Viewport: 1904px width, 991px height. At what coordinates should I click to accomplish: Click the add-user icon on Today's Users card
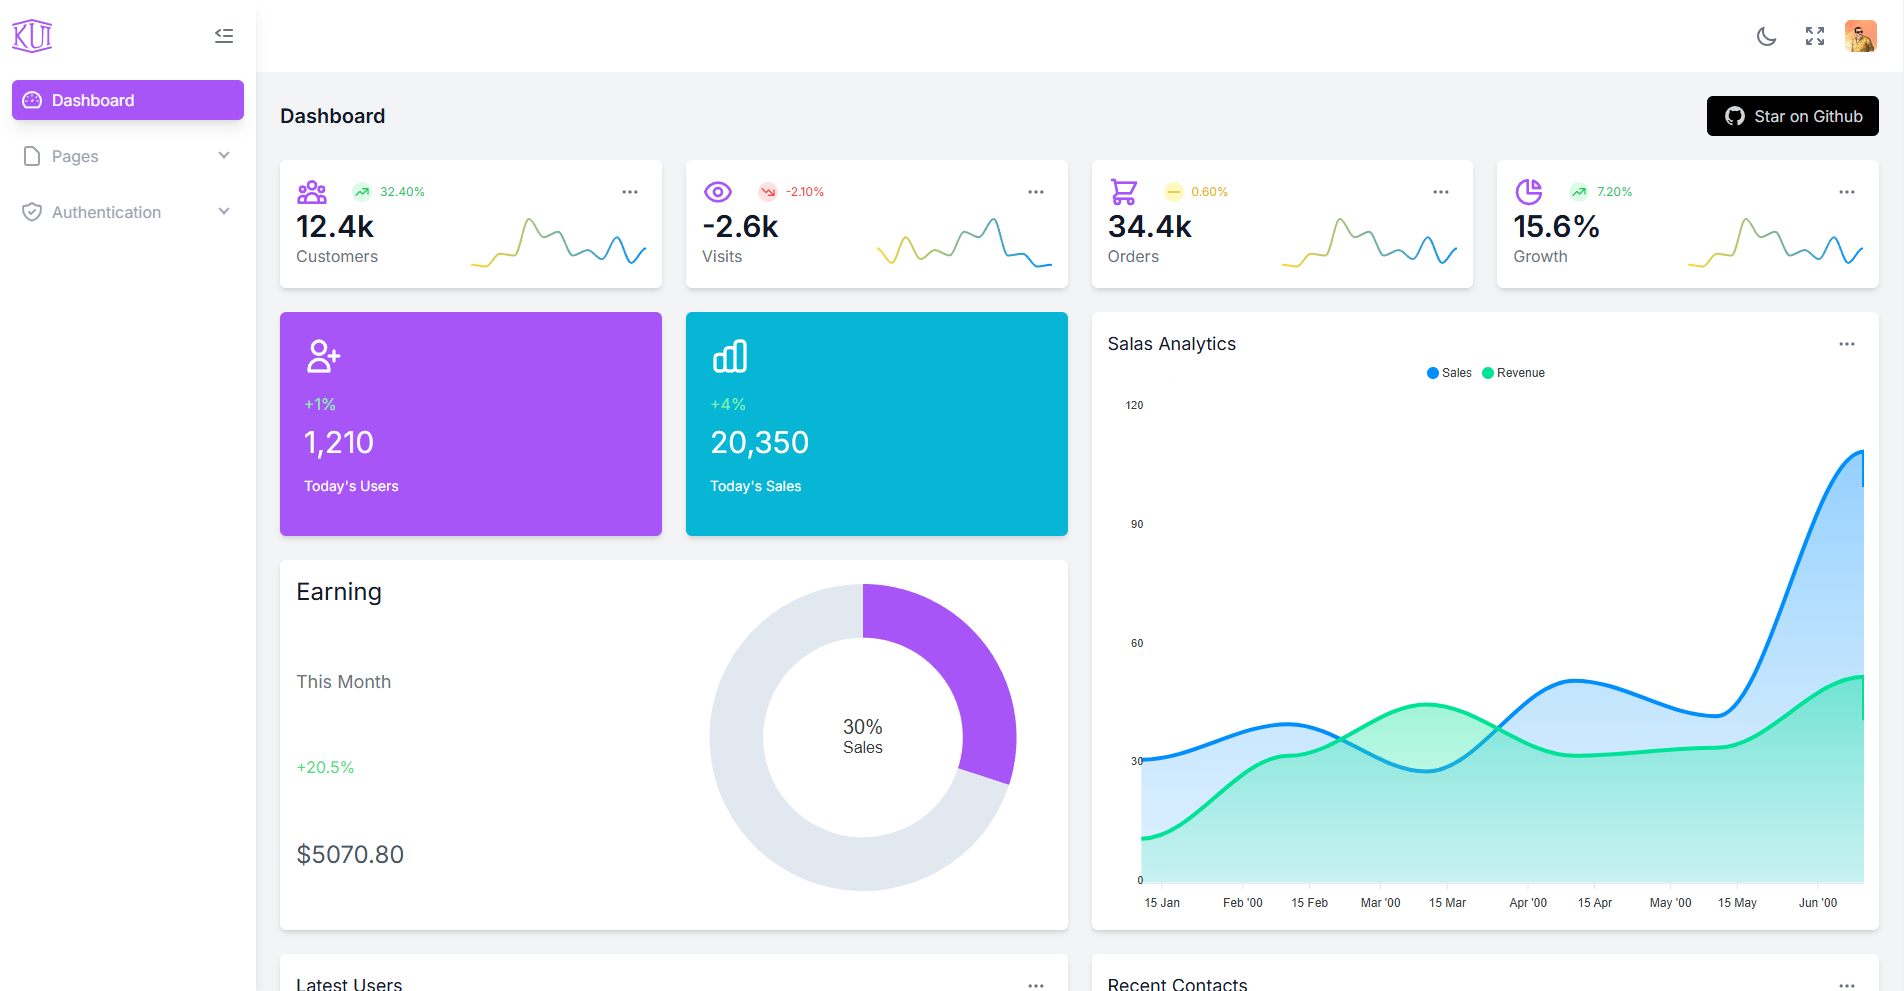coord(323,356)
